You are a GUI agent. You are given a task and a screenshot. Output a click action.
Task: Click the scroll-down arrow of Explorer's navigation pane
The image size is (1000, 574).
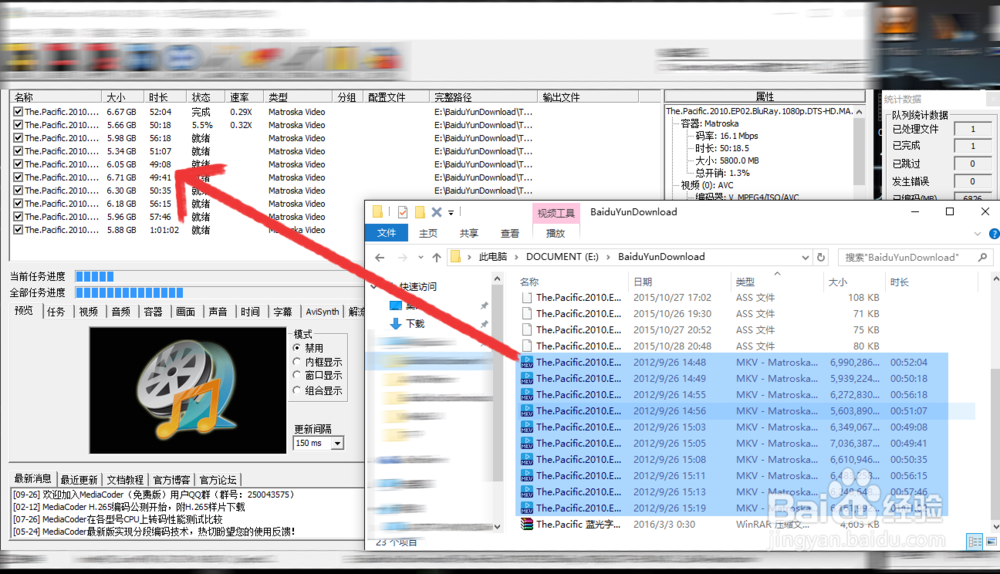click(x=497, y=527)
